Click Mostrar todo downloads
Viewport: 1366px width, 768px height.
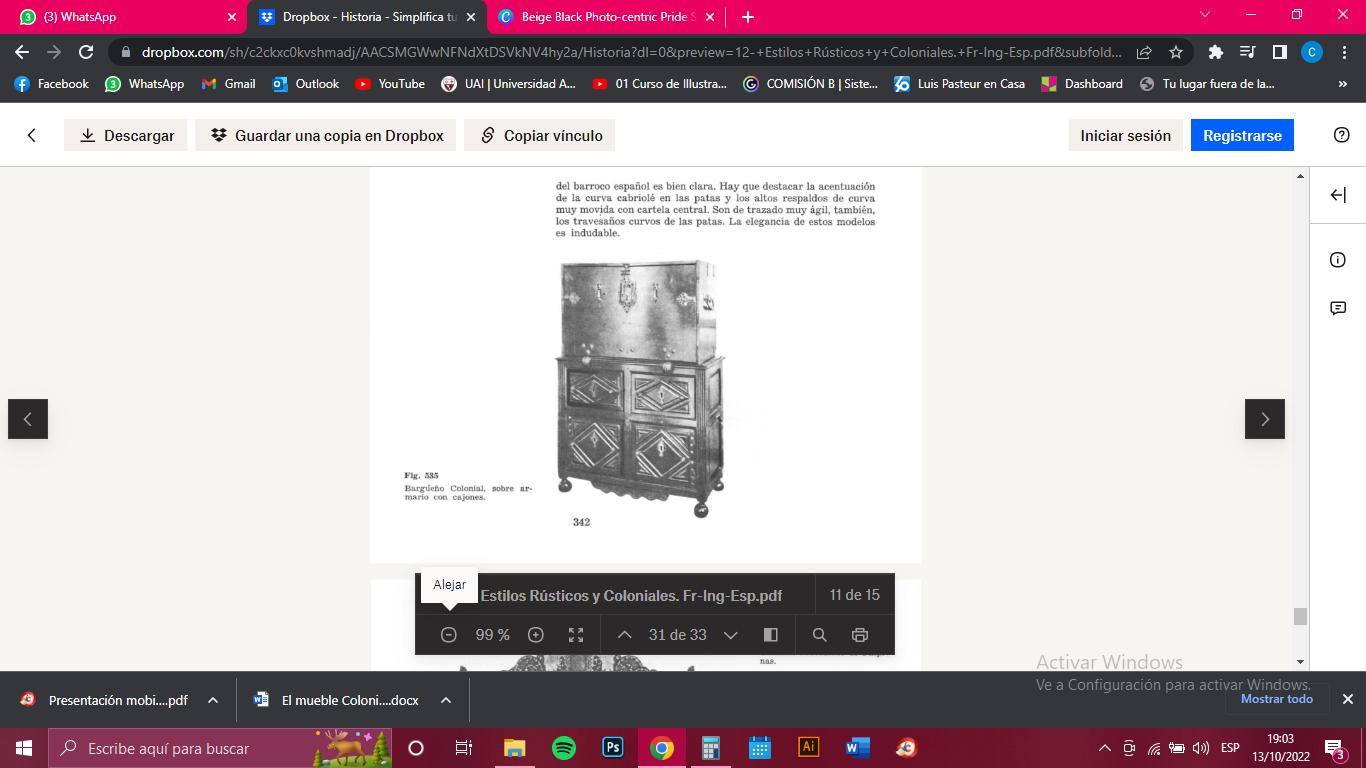pos(1277,699)
